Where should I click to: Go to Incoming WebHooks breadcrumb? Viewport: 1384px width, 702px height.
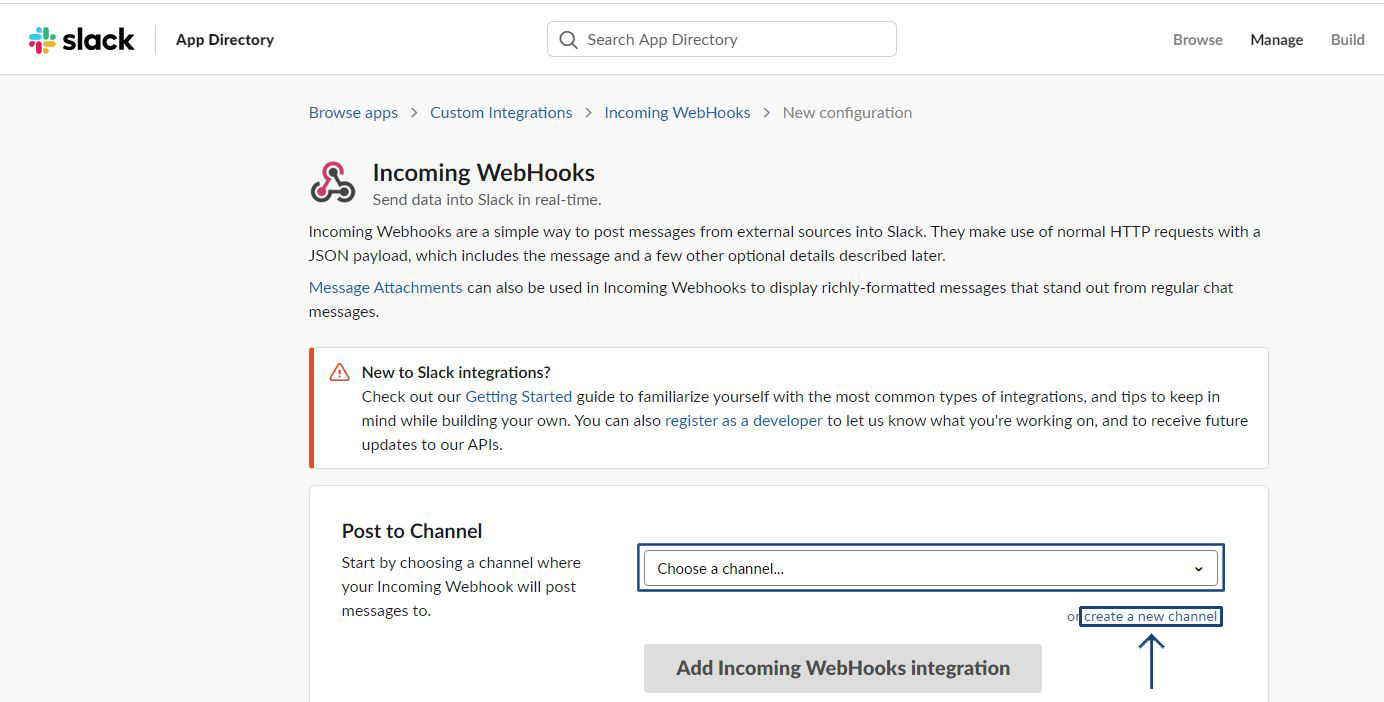[677, 113]
